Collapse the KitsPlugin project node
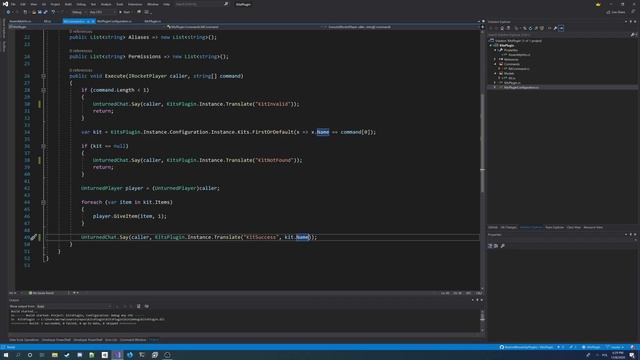 491,45
